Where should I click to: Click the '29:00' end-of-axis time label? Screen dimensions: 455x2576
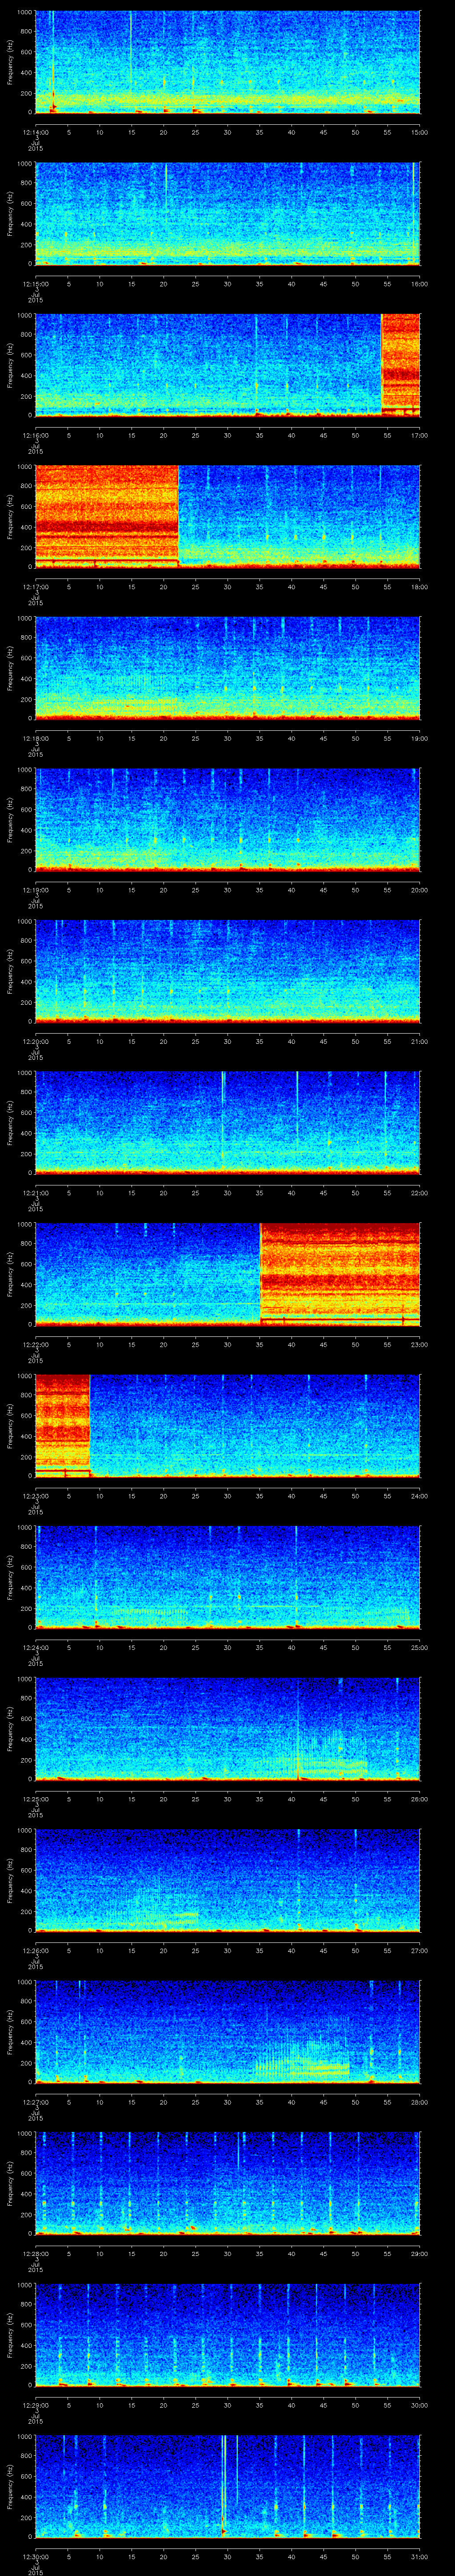(x=419, y=2253)
